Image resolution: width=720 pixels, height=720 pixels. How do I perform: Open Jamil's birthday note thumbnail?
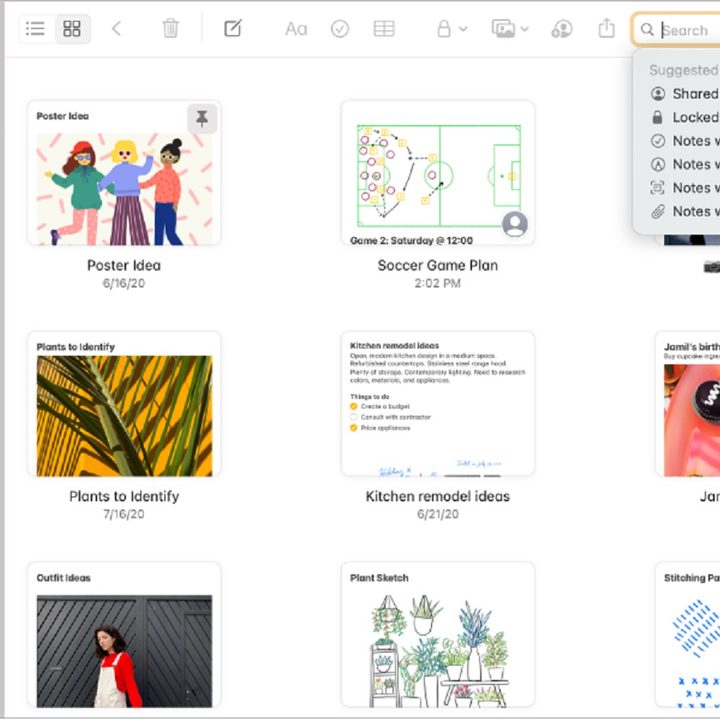687,404
